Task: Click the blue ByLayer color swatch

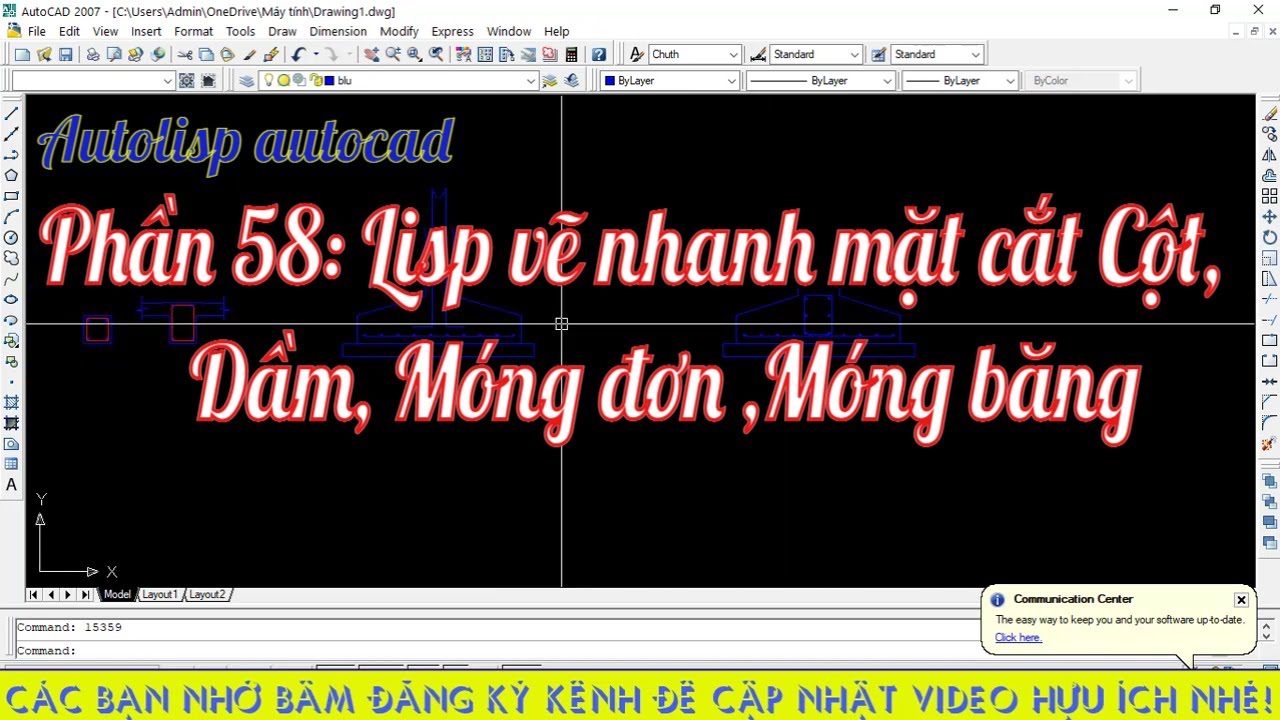Action: [610, 81]
